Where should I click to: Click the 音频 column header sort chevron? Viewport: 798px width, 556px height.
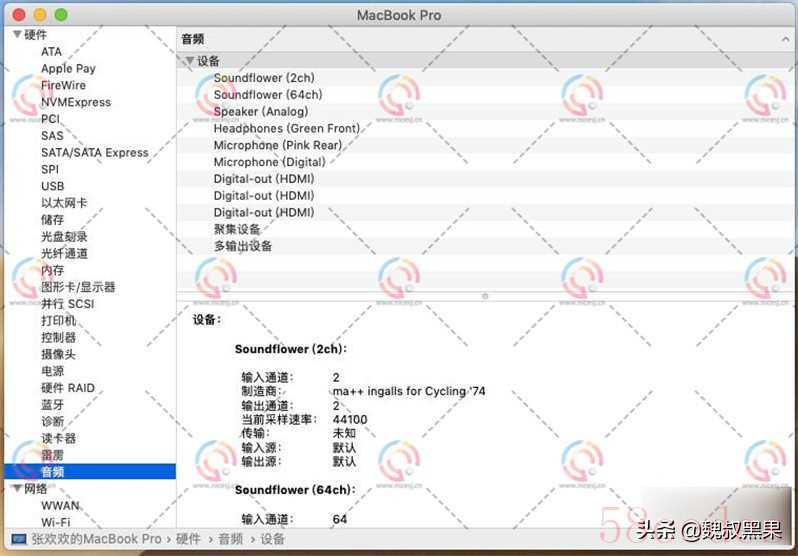785,39
